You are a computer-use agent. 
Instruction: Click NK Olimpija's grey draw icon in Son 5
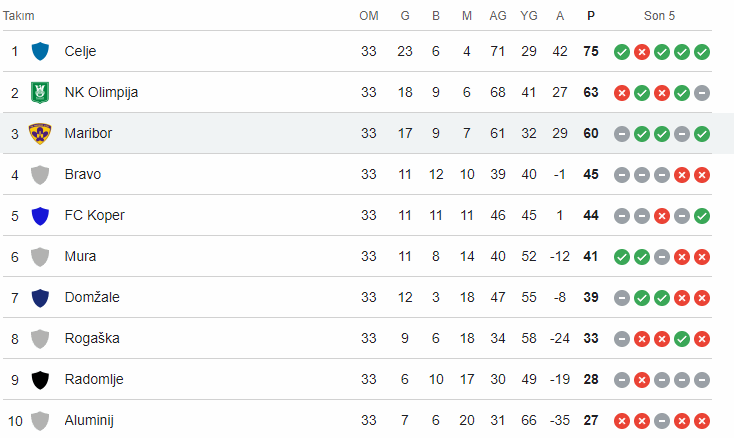702,93
